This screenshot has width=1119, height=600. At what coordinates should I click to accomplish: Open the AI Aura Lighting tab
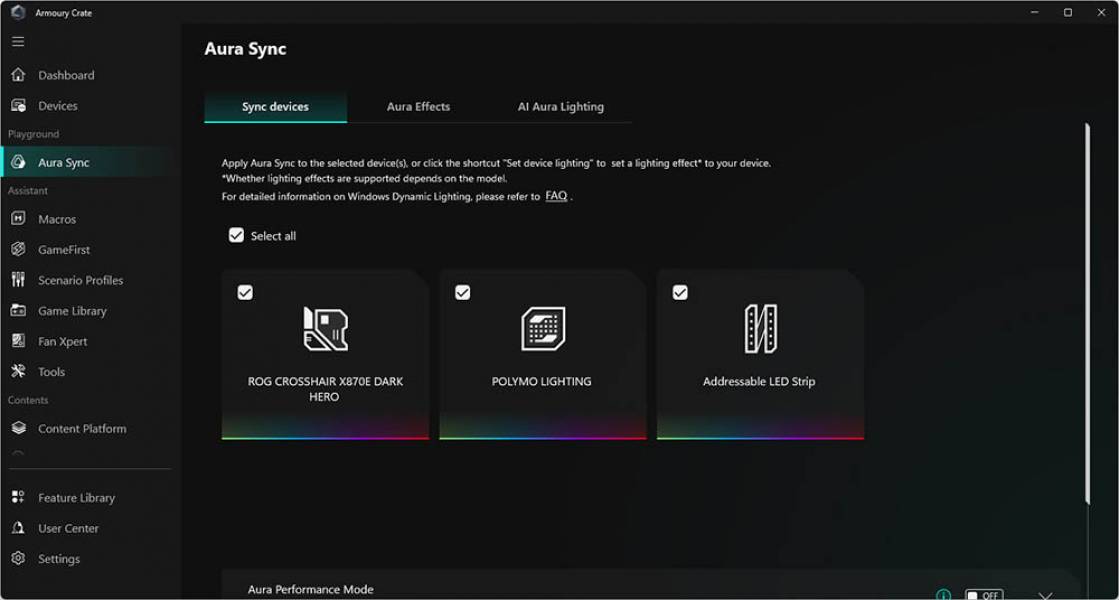coord(560,106)
